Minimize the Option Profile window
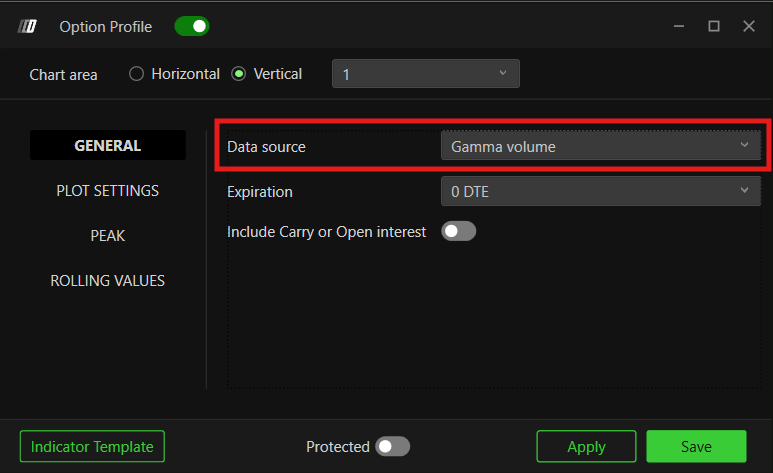The width and height of the screenshot is (773, 473). click(x=679, y=26)
